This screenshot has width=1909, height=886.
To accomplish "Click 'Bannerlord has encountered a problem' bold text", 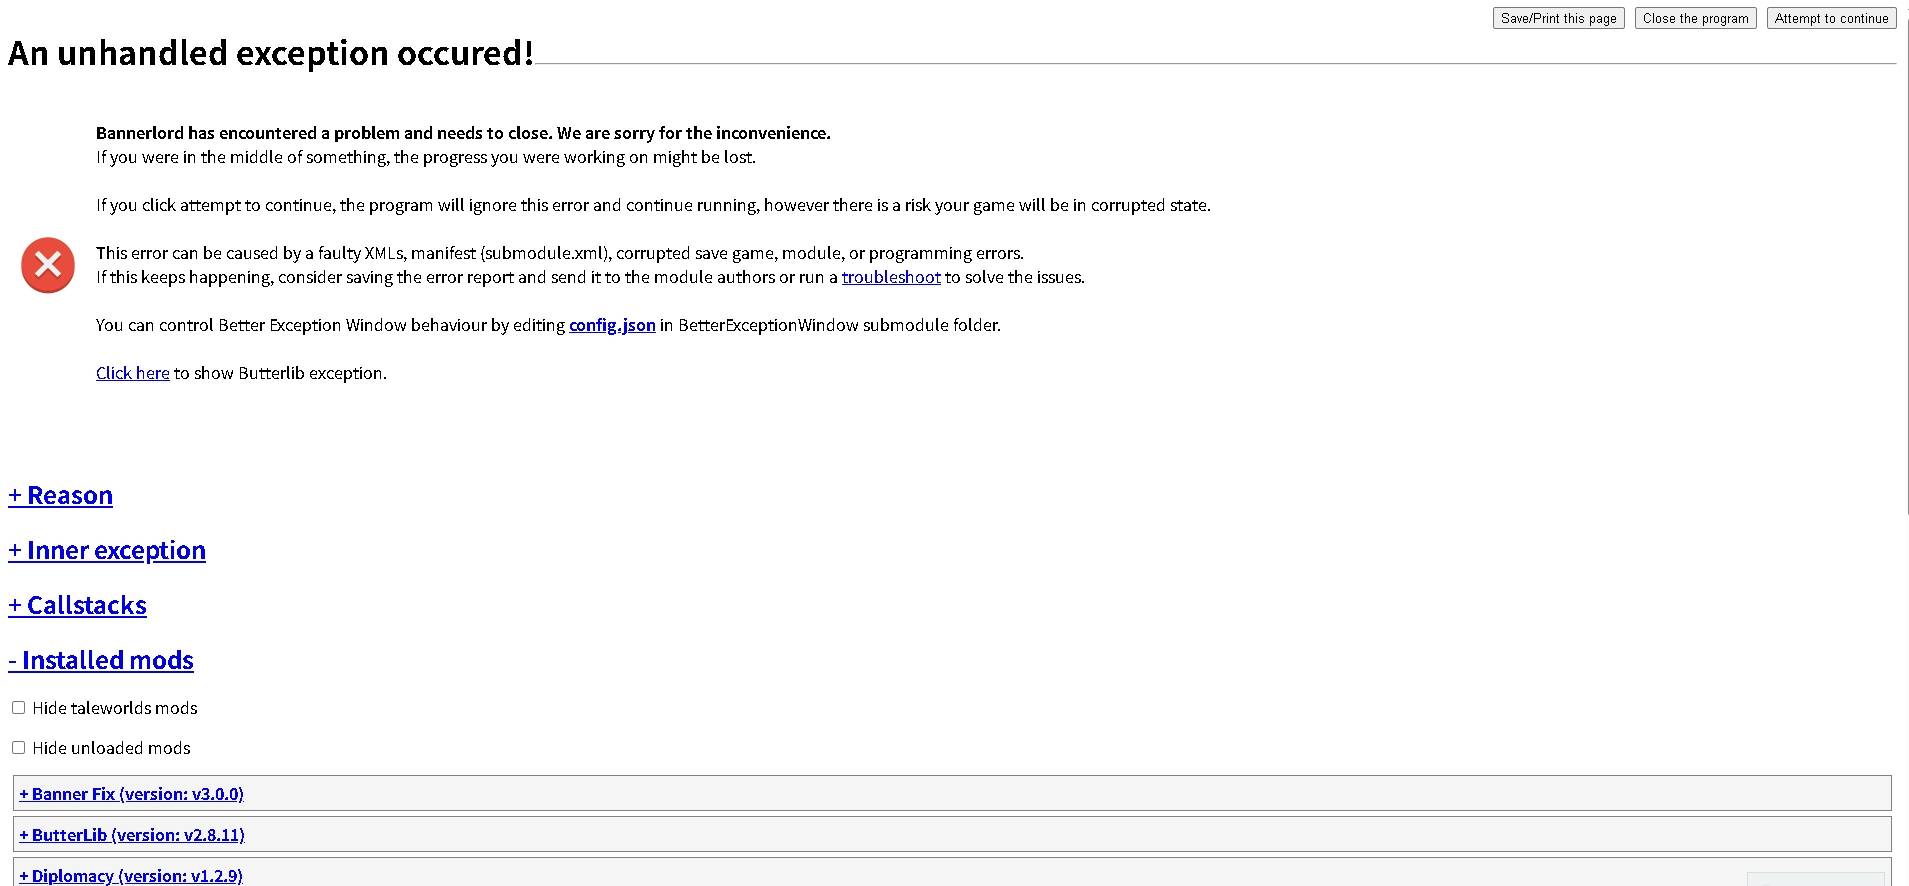I will tap(463, 133).
